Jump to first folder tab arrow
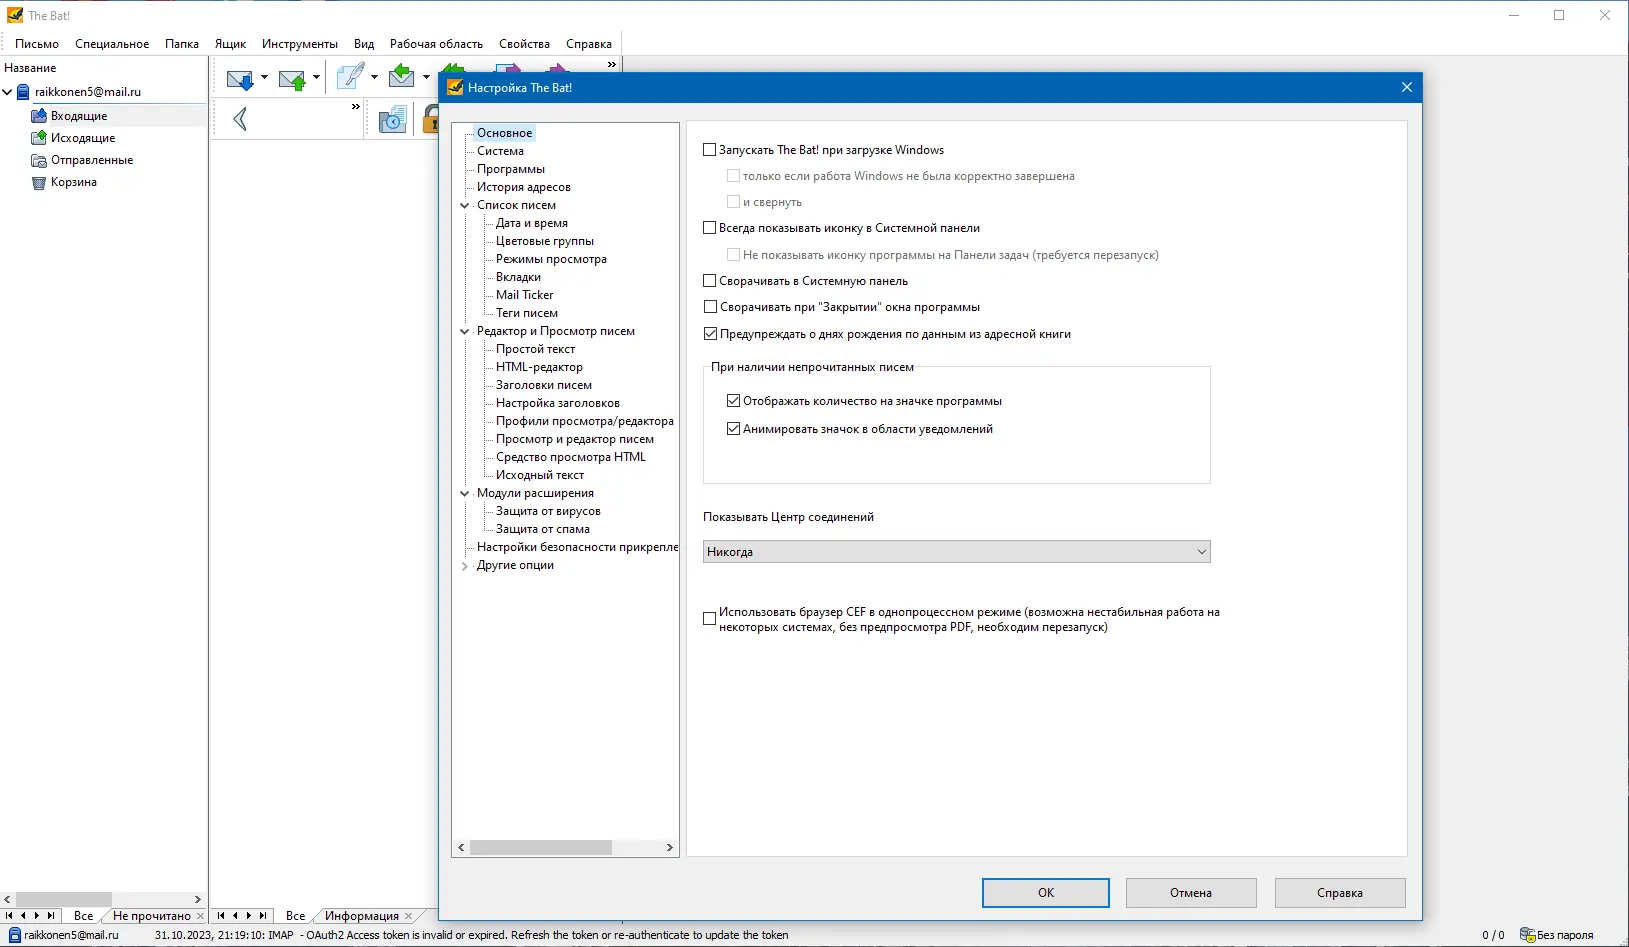Image resolution: width=1629 pixels, height=947 pixels. click(x=9, y=916)
